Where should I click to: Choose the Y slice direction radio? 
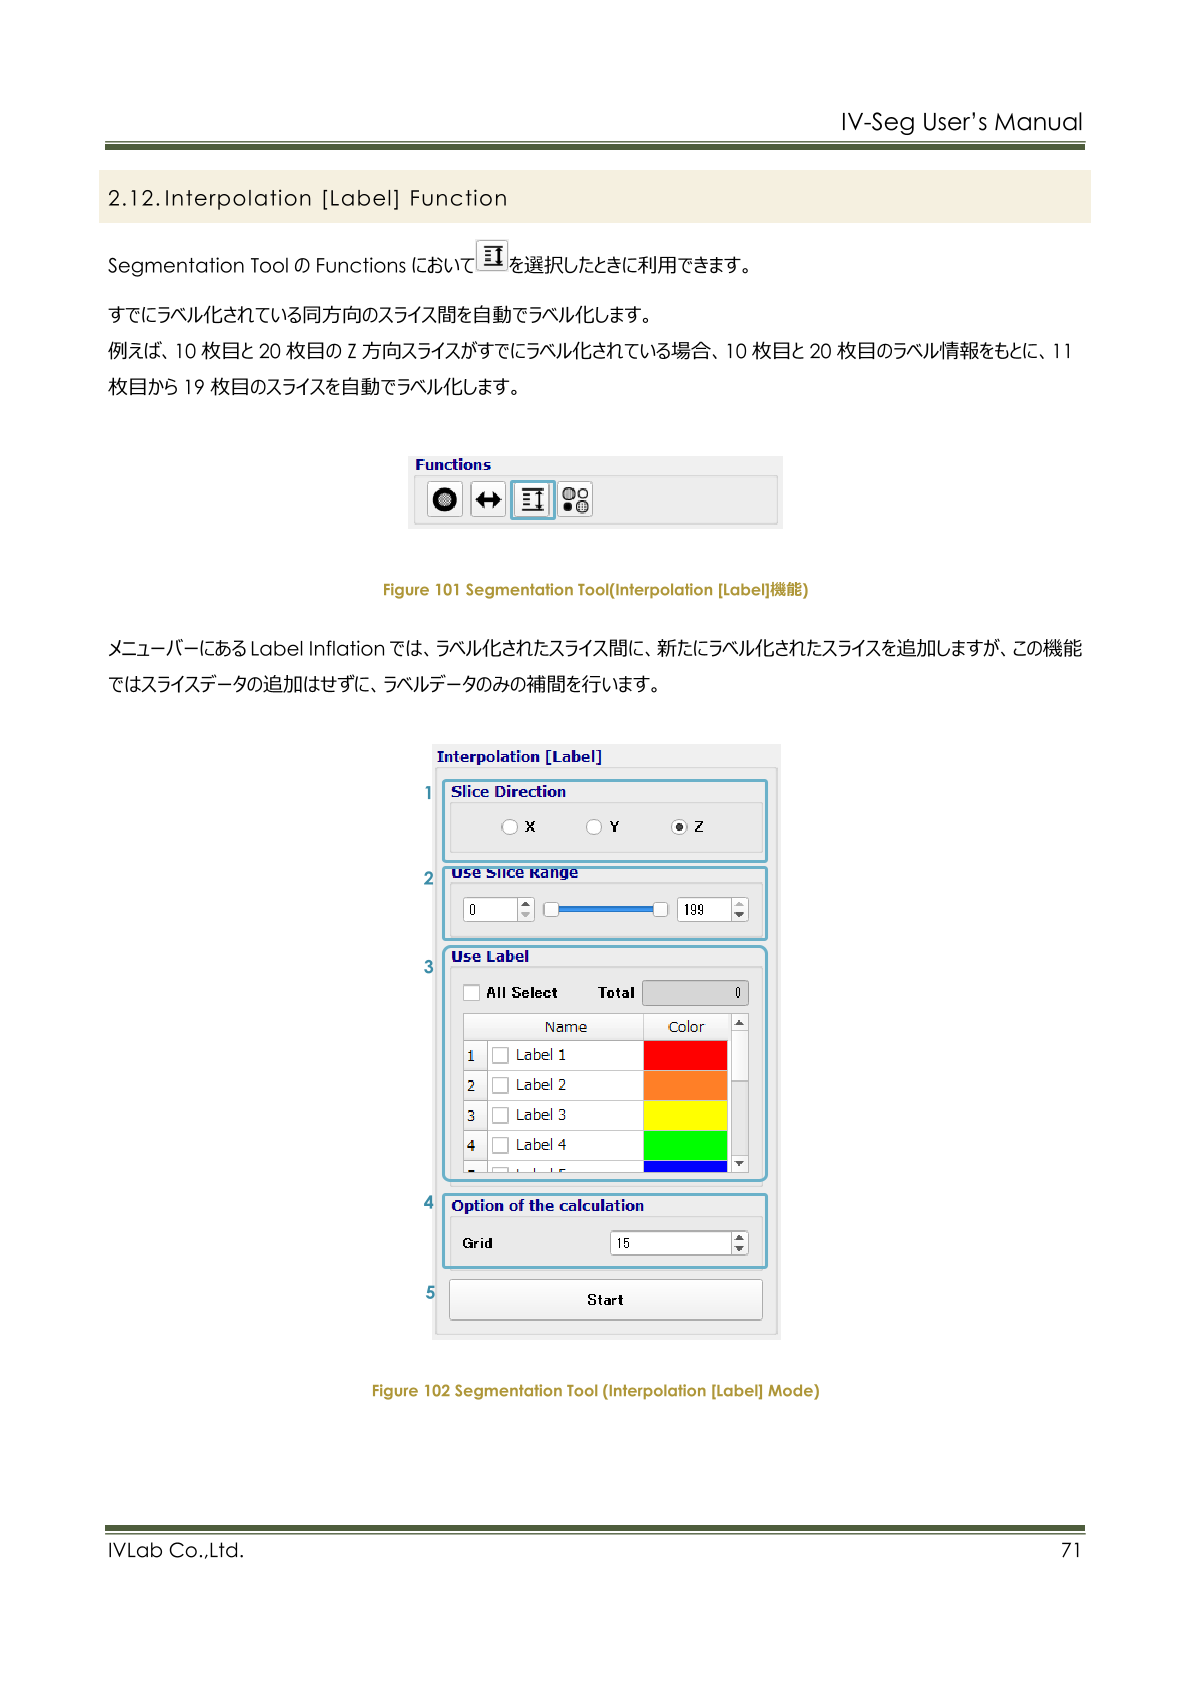[x=594, y=827]
